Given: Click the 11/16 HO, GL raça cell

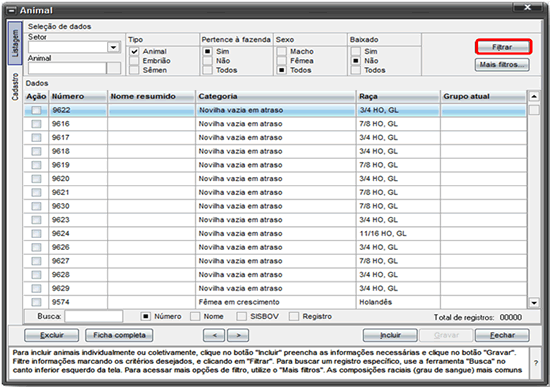Looking at the screenshot, I should point(398,233).
